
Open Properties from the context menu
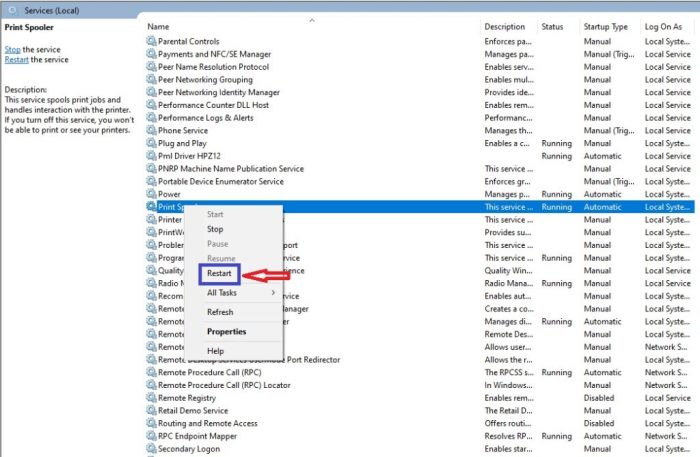pos(226,332)
